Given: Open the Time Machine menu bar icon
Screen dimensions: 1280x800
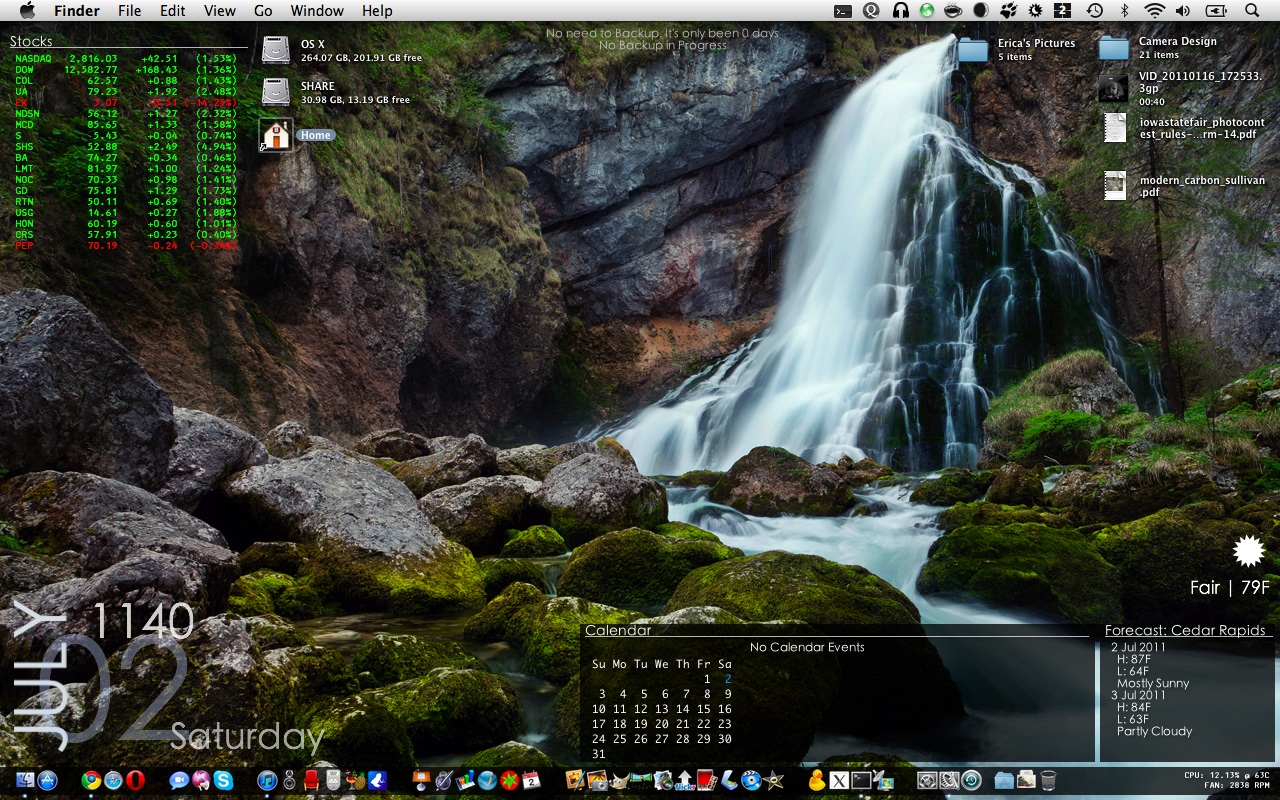Looking at the screenshot, I should pos(1095,11).
